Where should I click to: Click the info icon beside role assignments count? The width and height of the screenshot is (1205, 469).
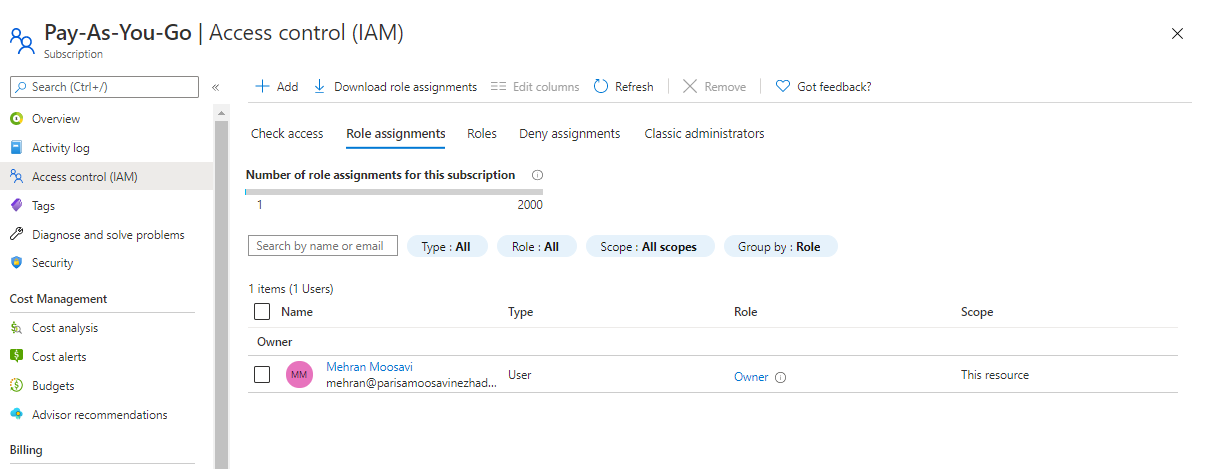[537, 175]
